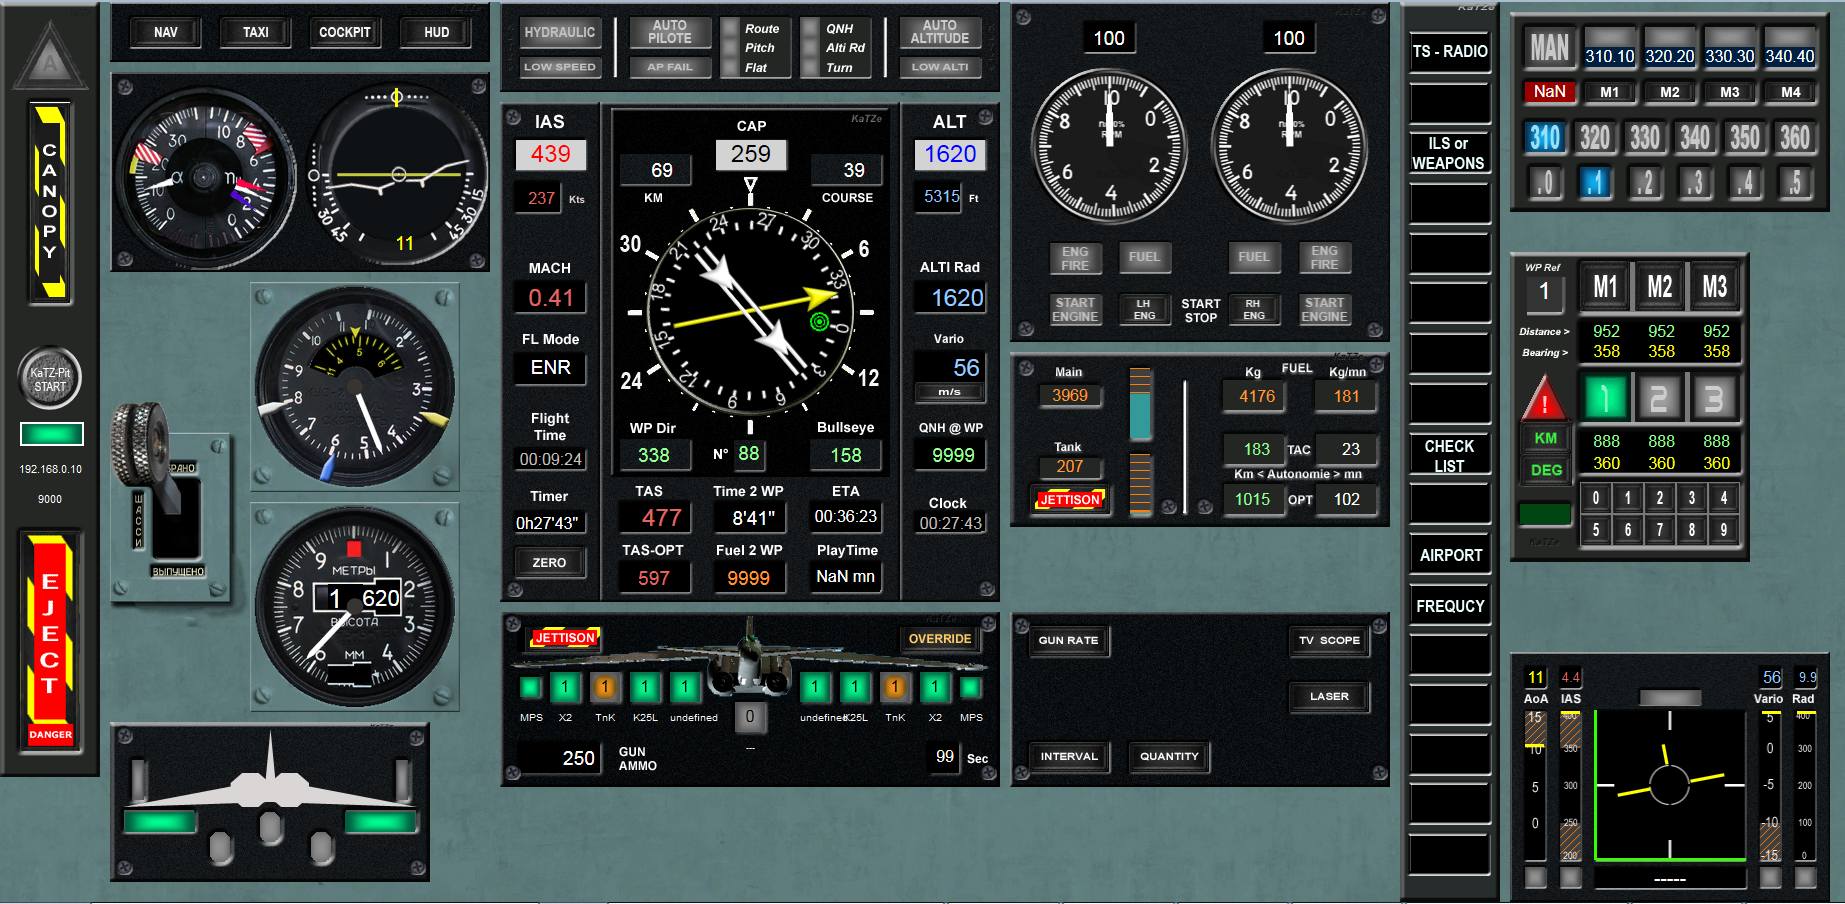The width and height of the screenshot is (1845, 904).
Task: Select green waypoint number 1 button
Action: [x=1604, y=398]
